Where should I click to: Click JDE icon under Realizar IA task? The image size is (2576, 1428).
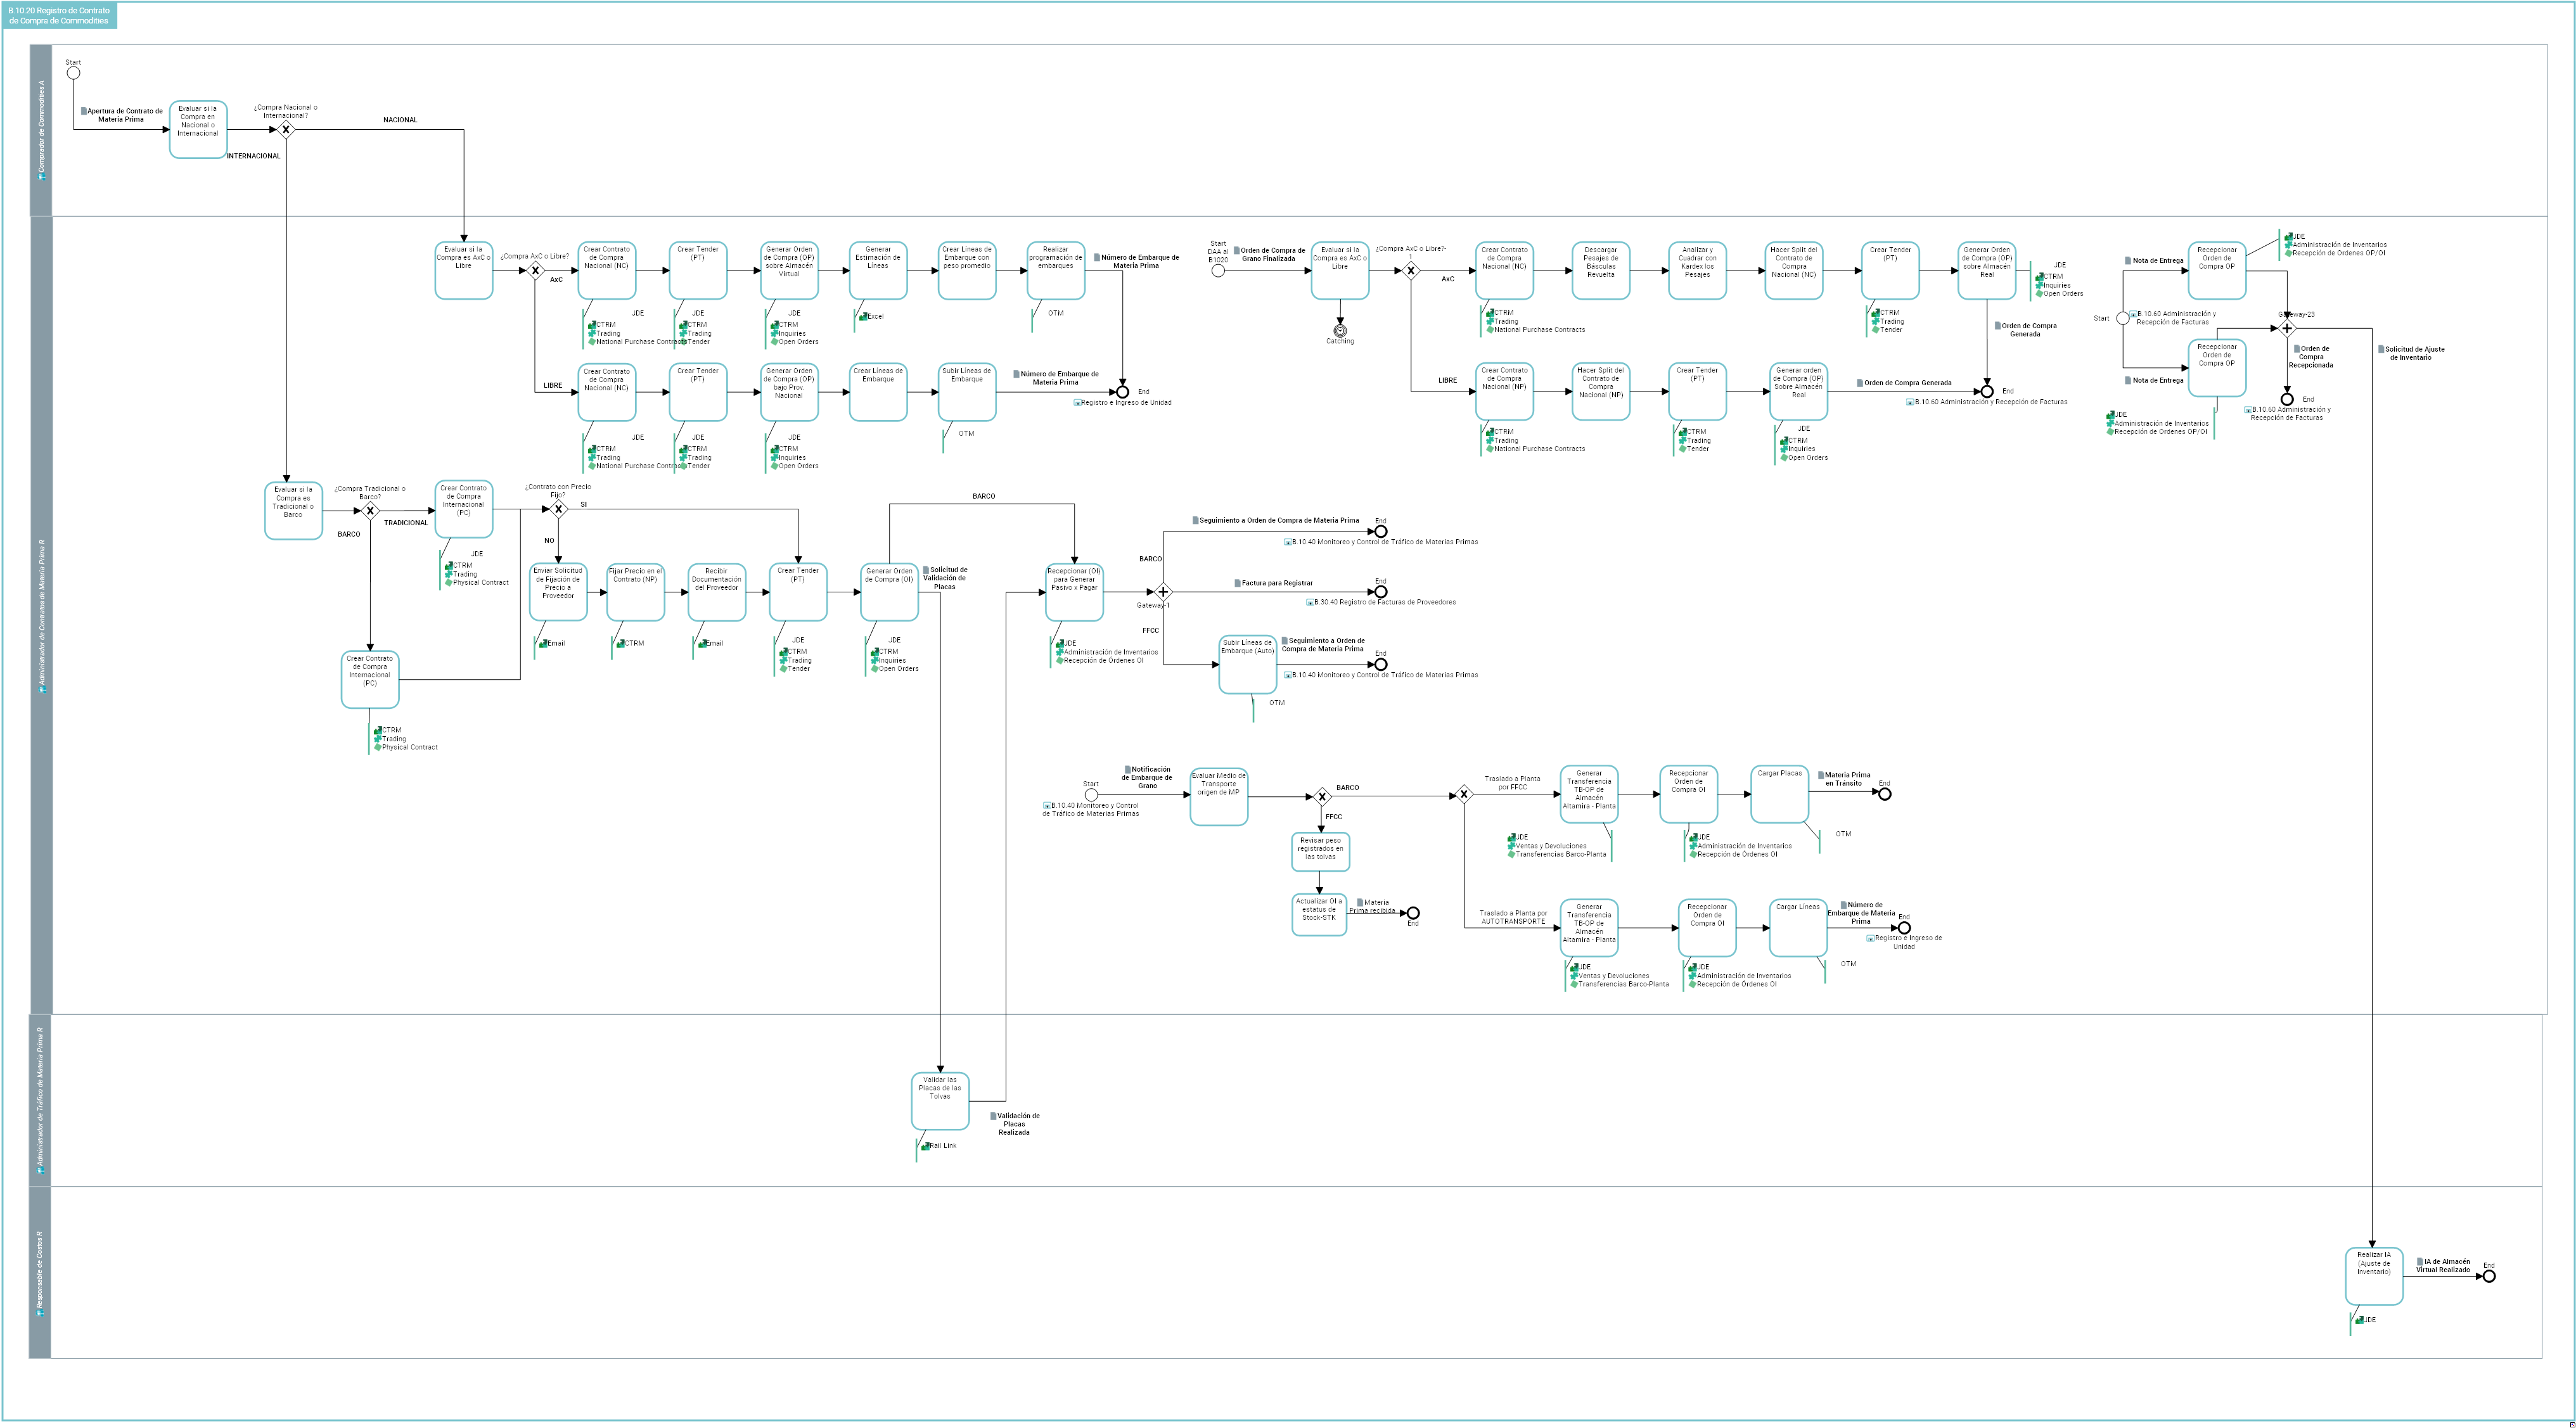(x=2359, y=1321)
